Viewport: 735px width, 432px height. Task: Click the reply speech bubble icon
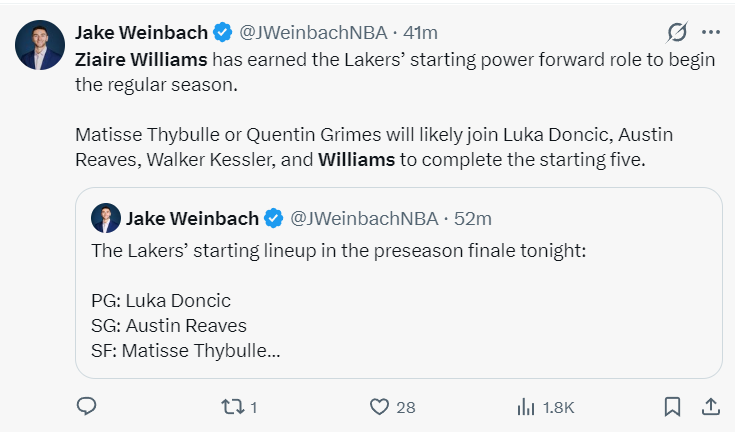87,406
